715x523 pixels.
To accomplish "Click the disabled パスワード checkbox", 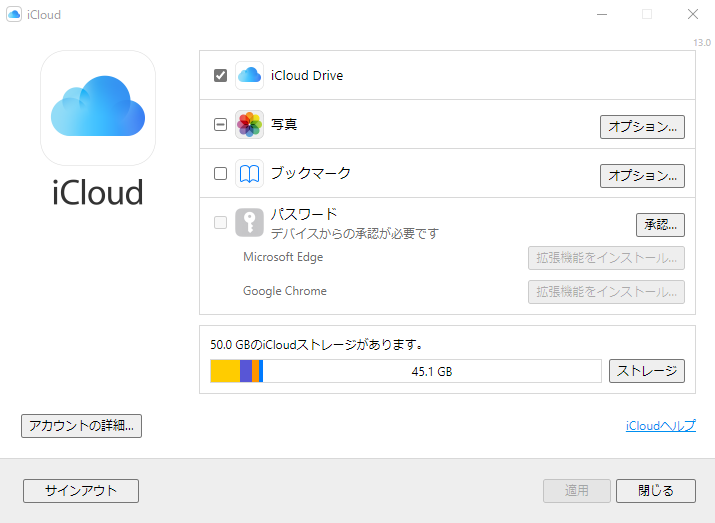I will click(x=220, y=223).
